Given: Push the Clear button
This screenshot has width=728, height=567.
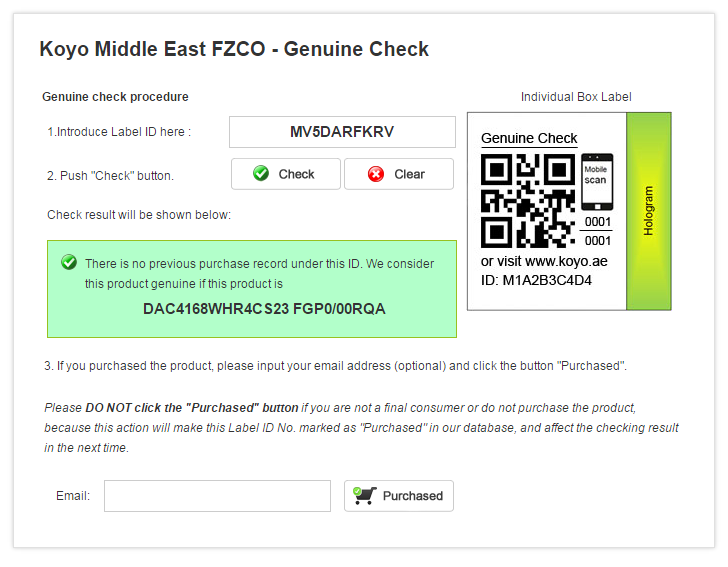Looking at the screenshot, I should [x=399, y=174].
